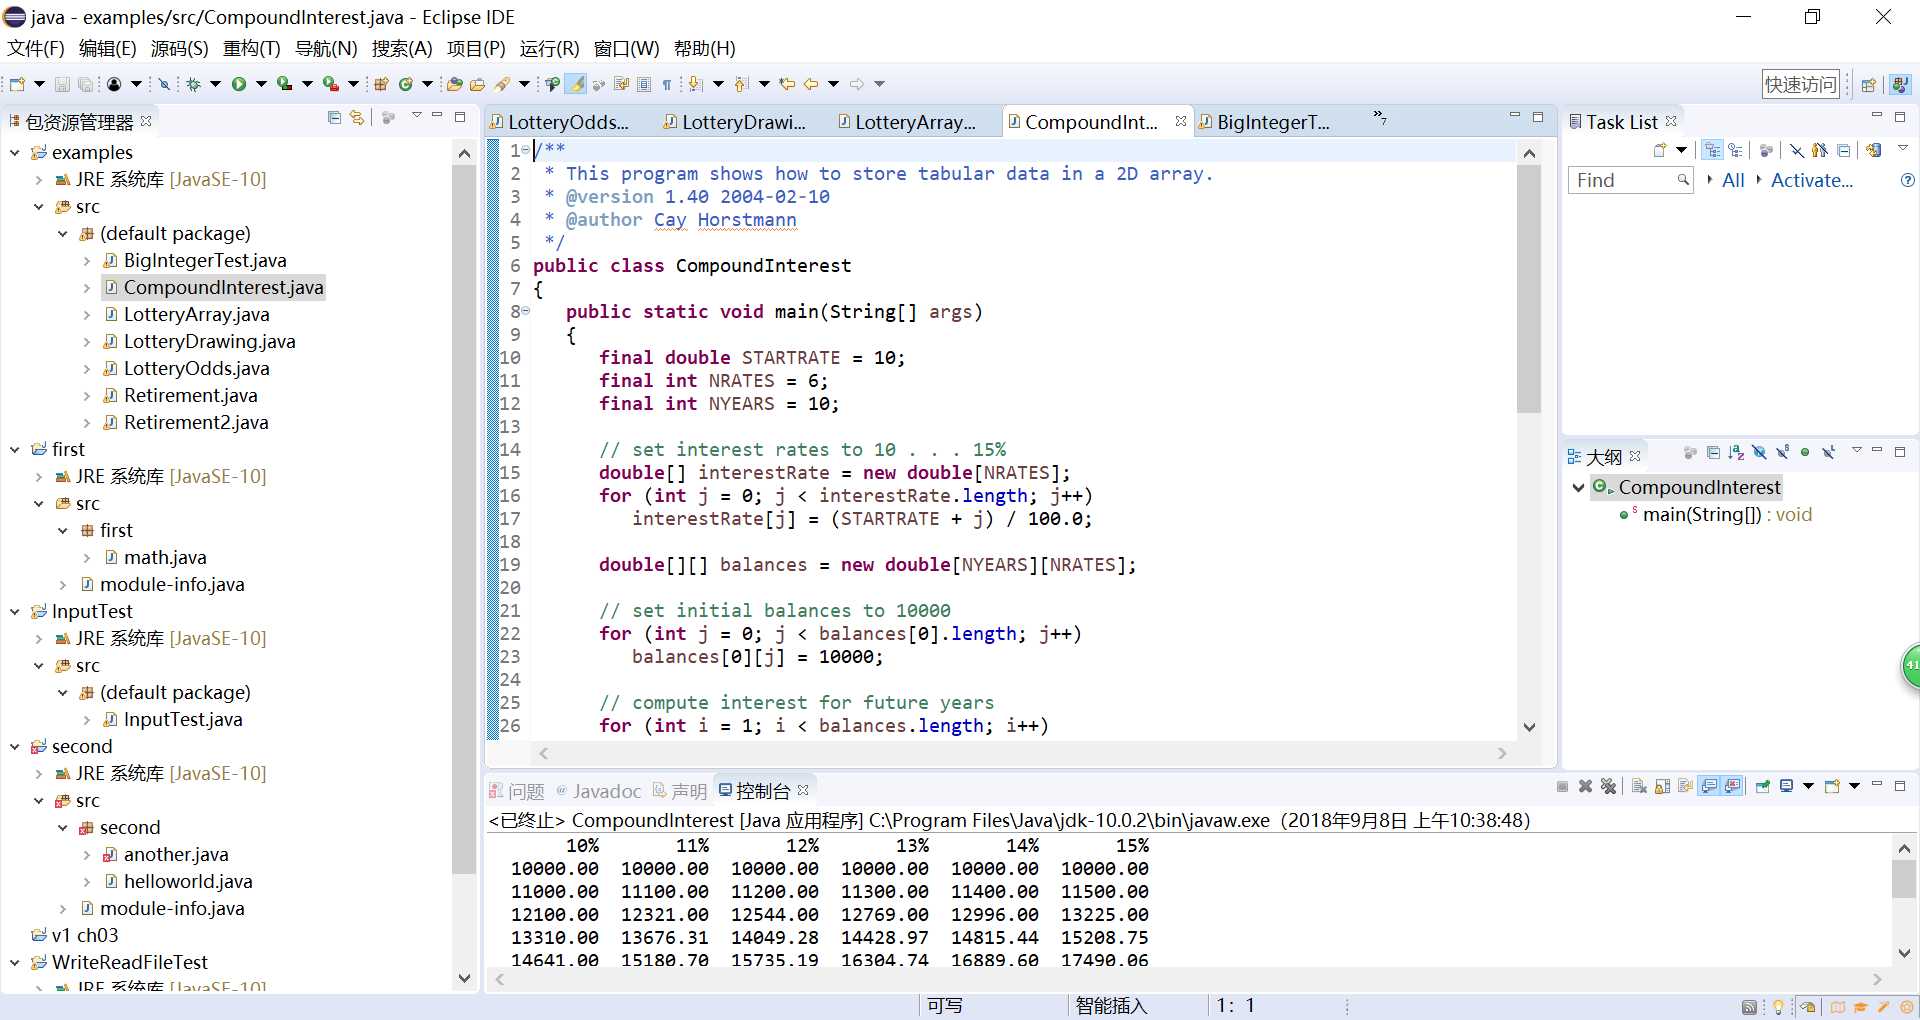Toggle Hide Static Members in Outline
1920x1020 pixels.
point(1783,453)
